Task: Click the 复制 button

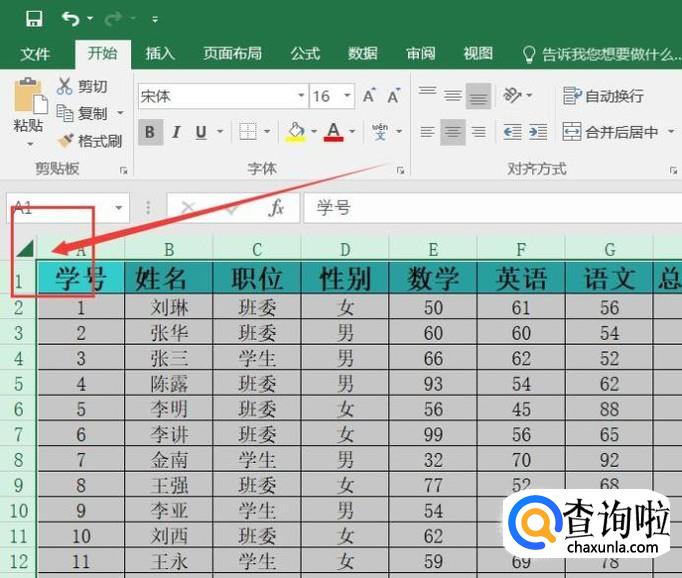Action: [83, 114]
